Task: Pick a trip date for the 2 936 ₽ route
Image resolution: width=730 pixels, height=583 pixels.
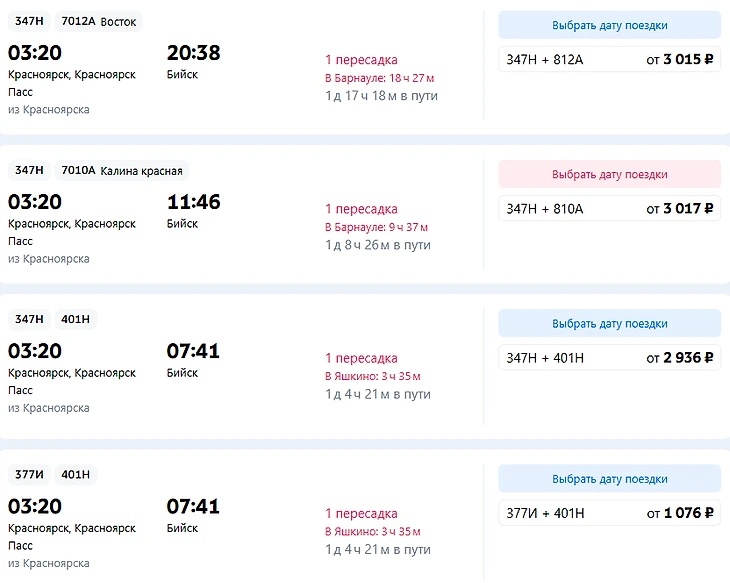Action: (609, 323)
